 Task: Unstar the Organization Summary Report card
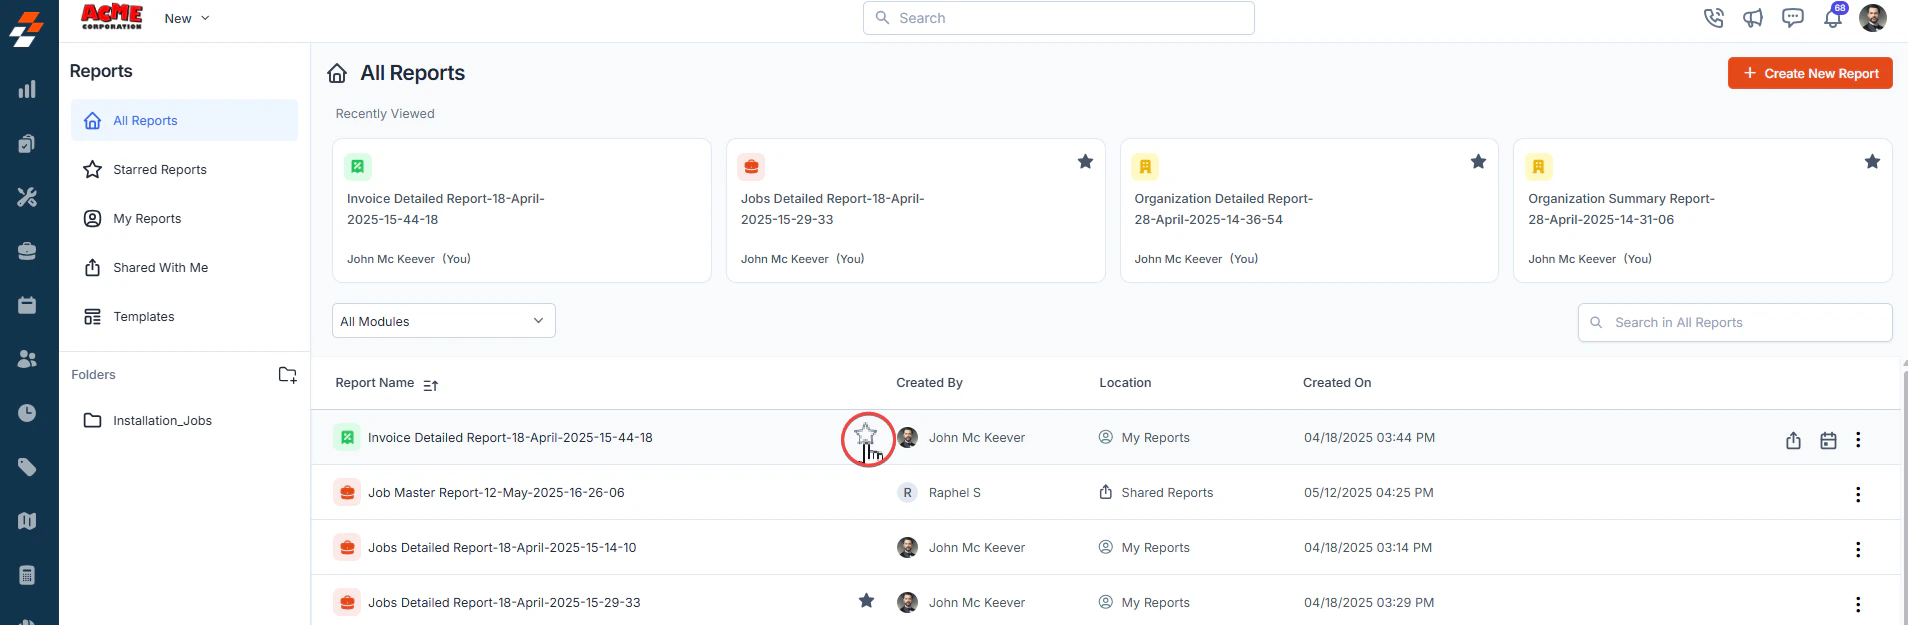[1872, 162]
